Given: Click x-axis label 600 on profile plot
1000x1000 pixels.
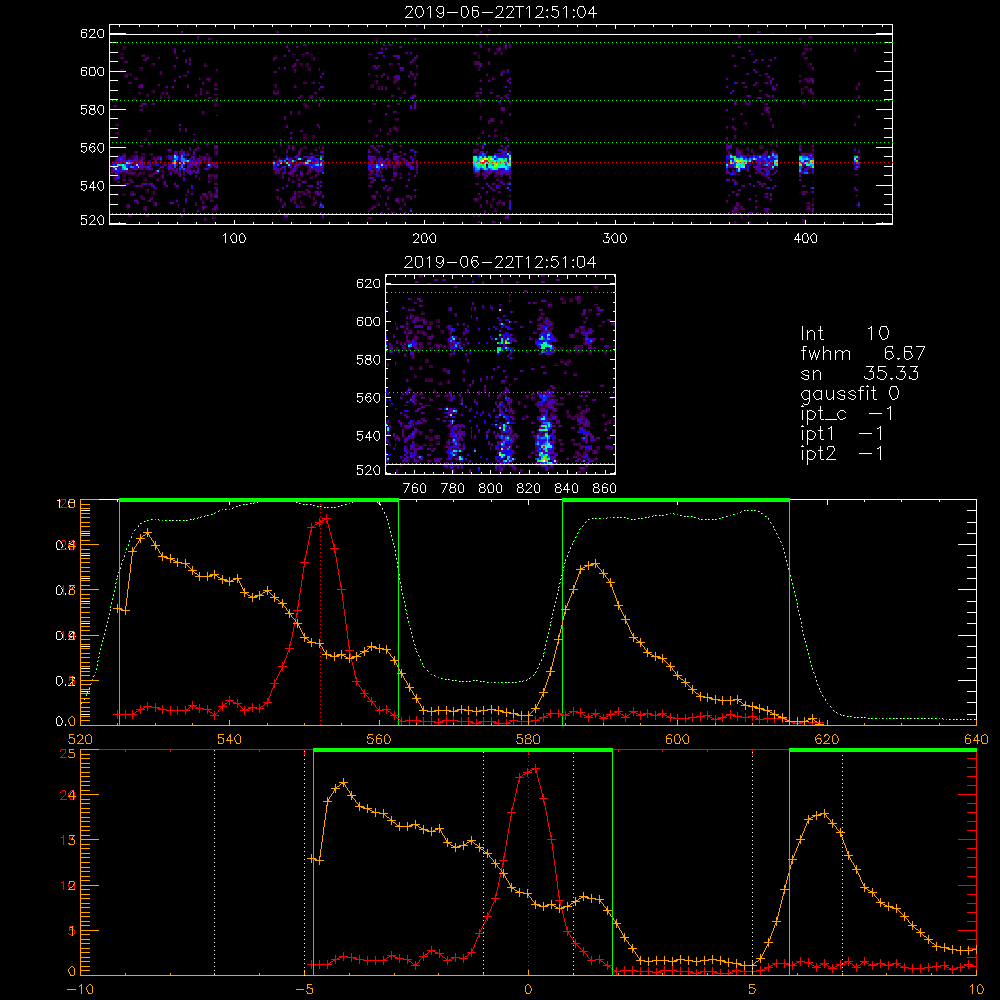Looking at the screenshot, I should [x=677, y=740].
